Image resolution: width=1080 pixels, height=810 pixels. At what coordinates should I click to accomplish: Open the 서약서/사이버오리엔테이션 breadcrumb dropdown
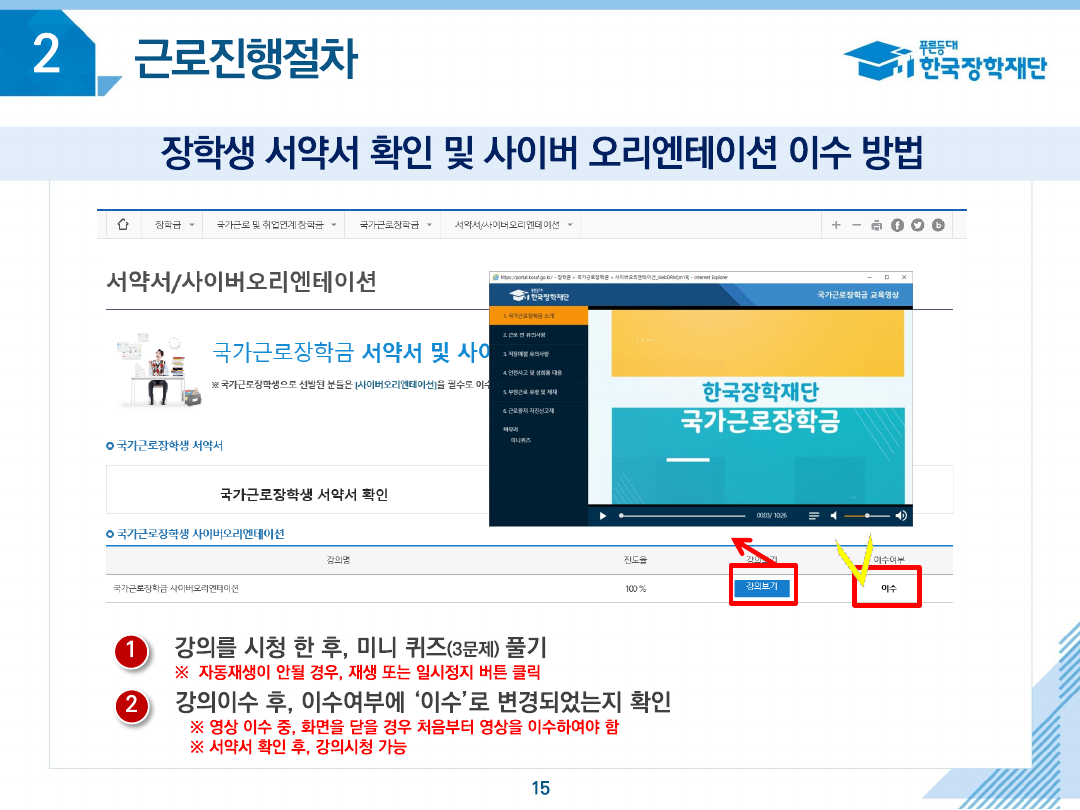tap(514, 225)
